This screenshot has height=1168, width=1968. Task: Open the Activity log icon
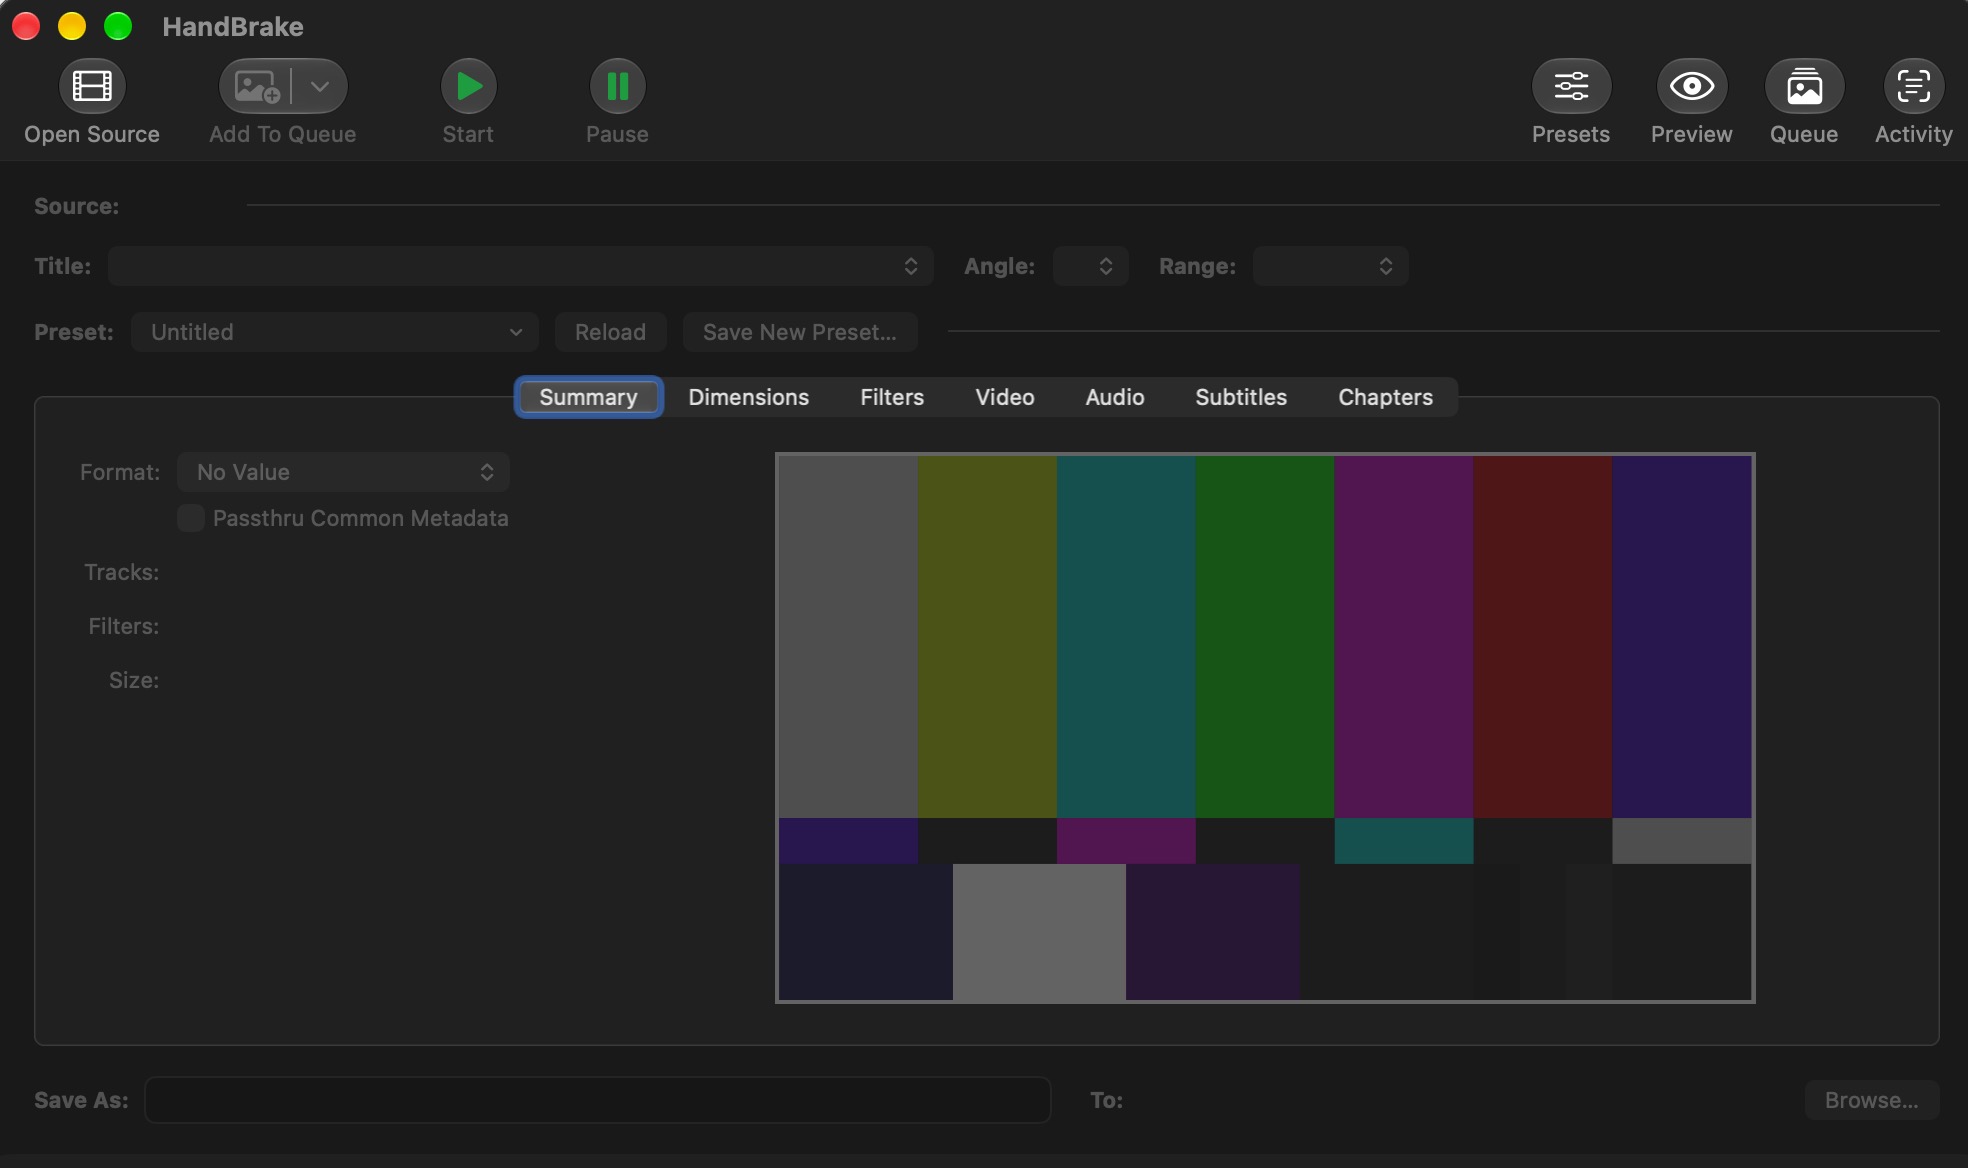point(1914,86)
